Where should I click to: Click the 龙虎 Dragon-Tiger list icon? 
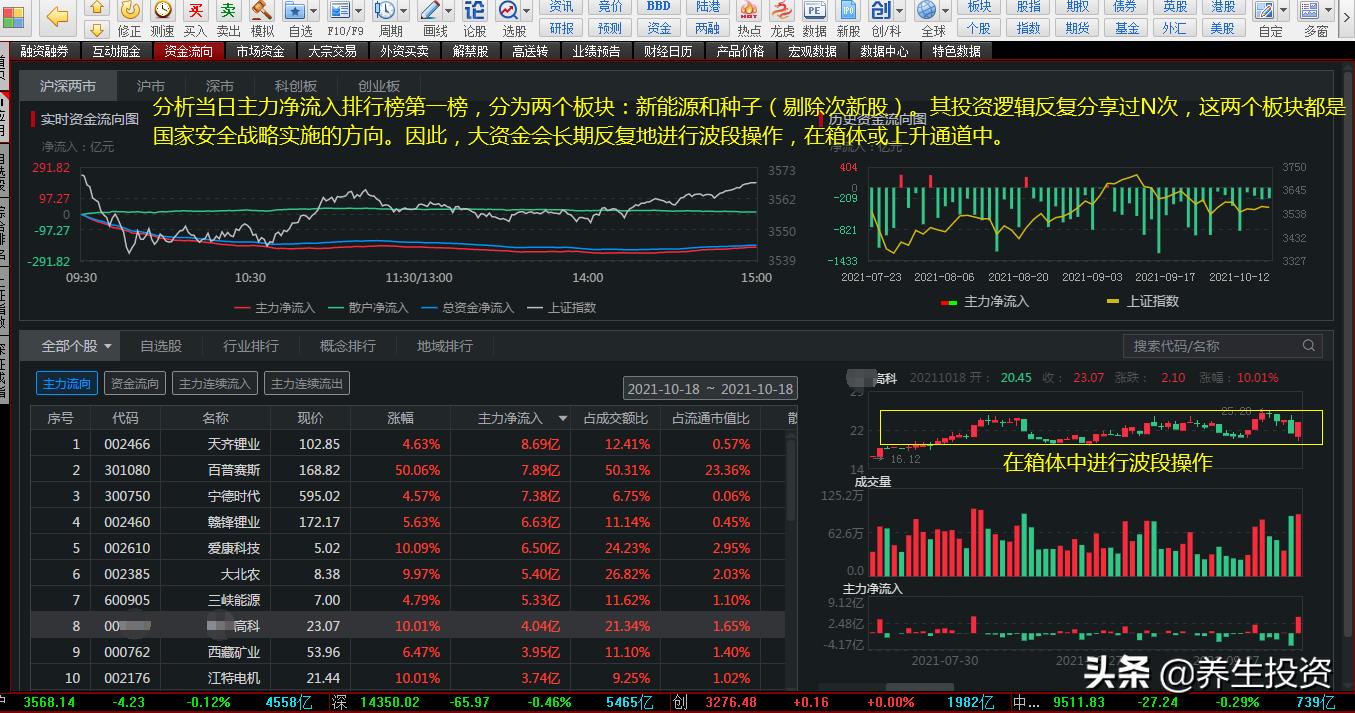click(784, 13)
